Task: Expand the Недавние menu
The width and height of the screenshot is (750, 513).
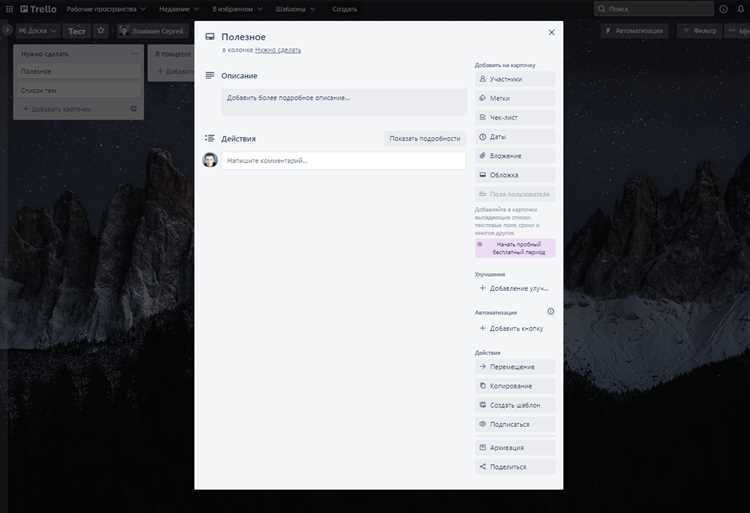Action: tap(179, 9)
